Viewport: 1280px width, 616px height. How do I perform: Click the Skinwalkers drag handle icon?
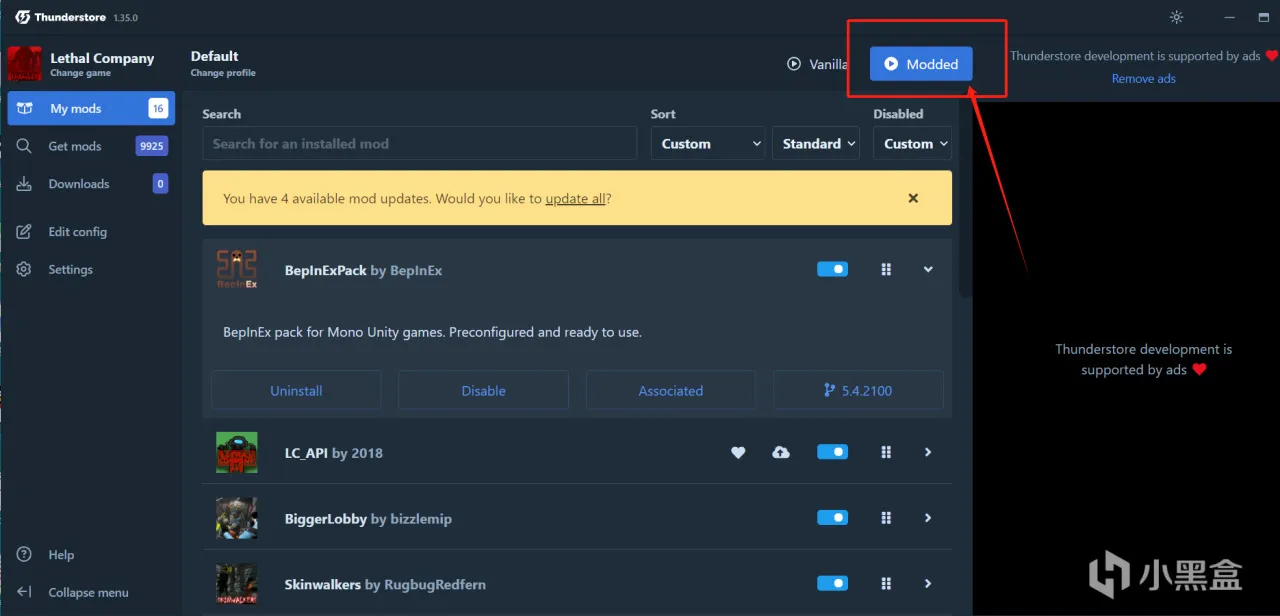[x=886, y=584]
